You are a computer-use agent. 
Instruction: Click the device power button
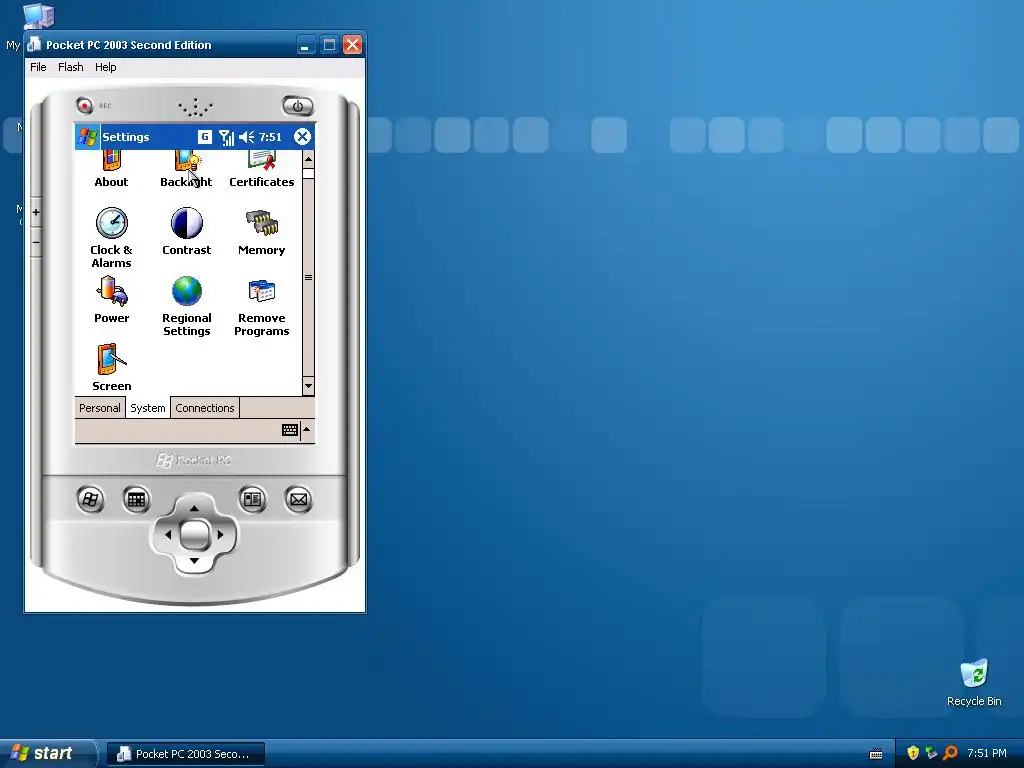pyautogui.click(x=298, y=106)
